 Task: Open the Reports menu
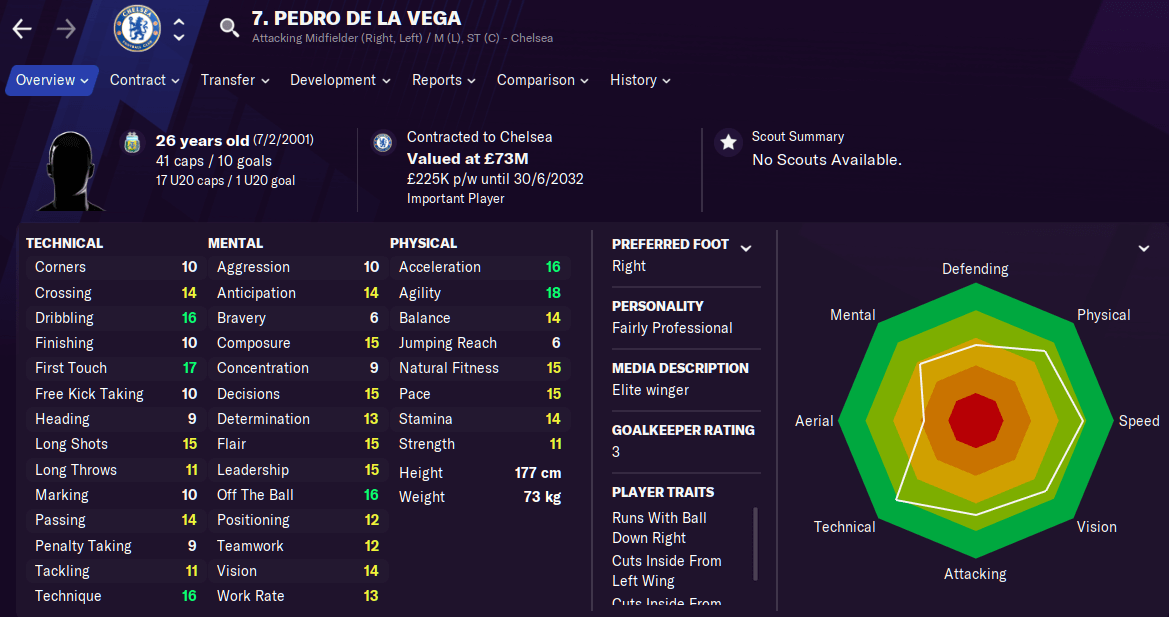point(444,80)
